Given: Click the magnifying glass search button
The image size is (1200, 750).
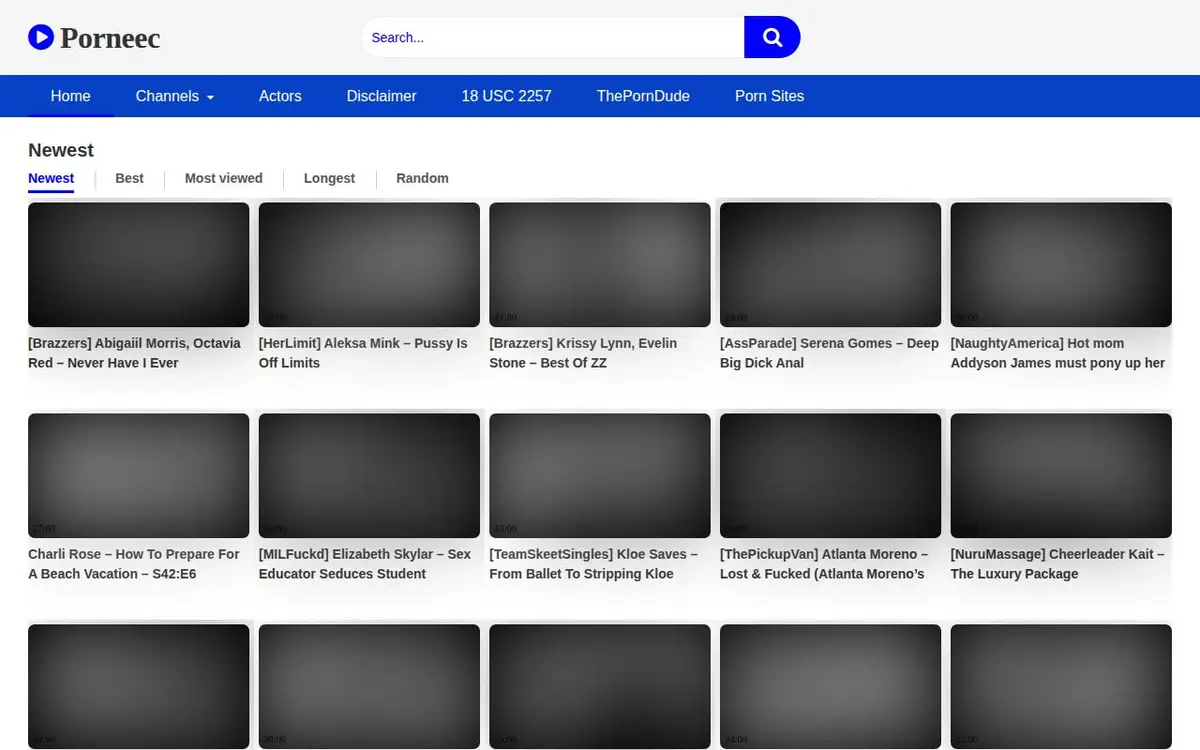Looking at the screenshot, I should click(x=772, y=37).
